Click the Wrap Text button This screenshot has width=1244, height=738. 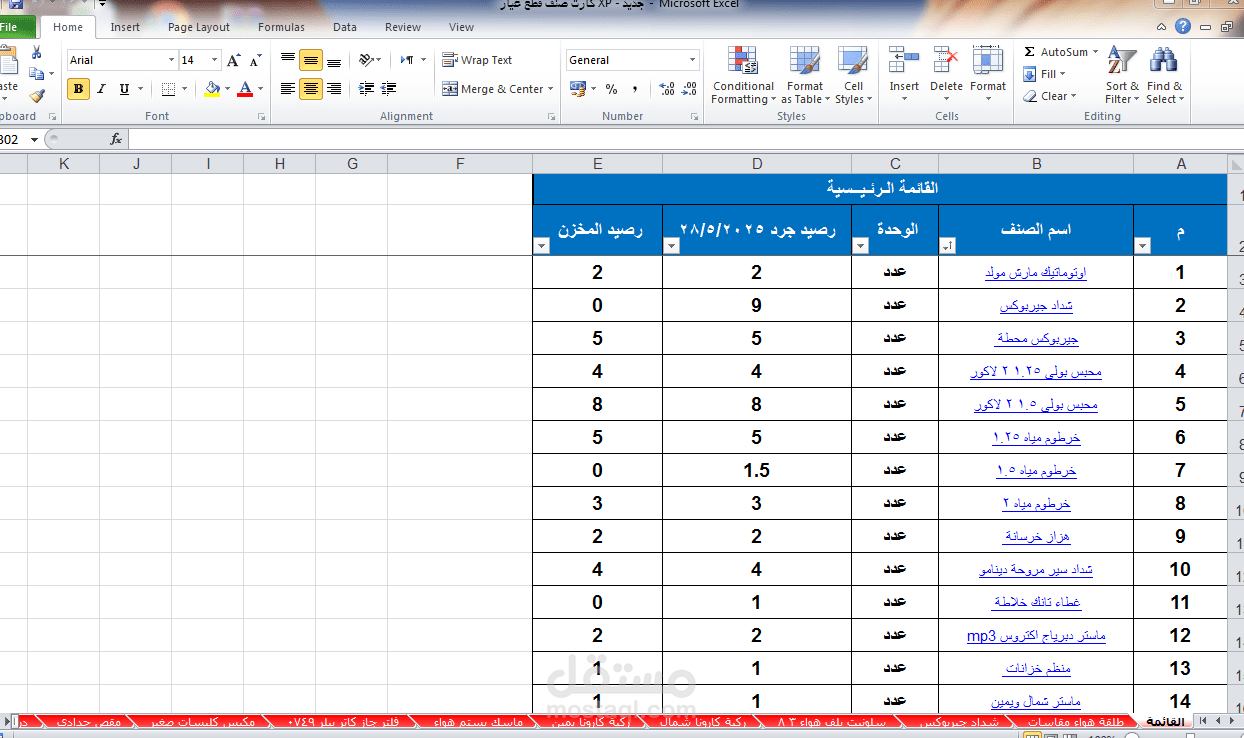click(x=477, y=60)
